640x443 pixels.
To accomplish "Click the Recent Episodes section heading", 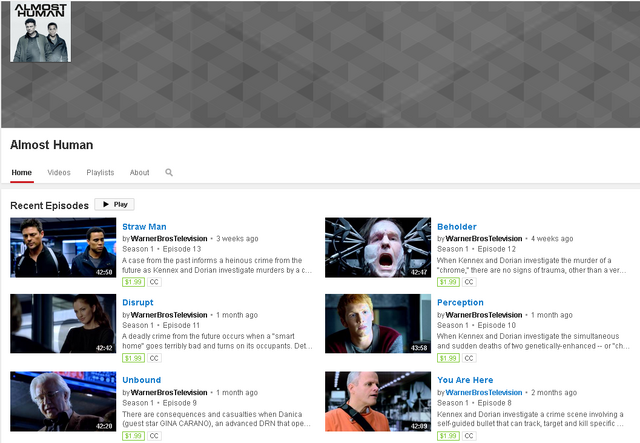I will (49, 205).
